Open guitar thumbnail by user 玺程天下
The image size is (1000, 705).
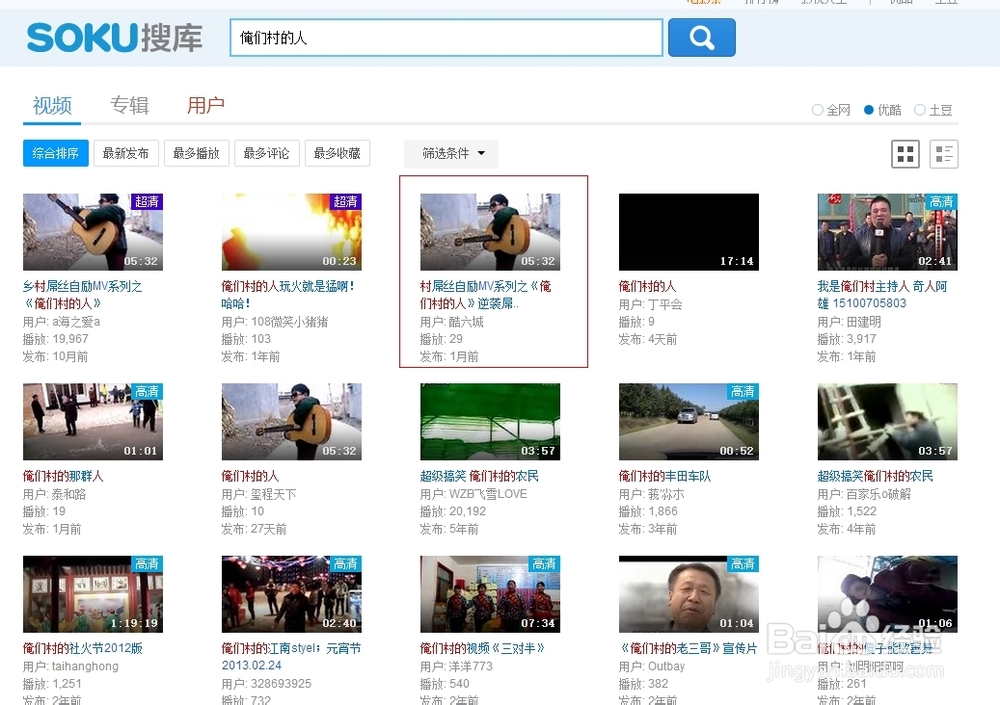point(291,422)
